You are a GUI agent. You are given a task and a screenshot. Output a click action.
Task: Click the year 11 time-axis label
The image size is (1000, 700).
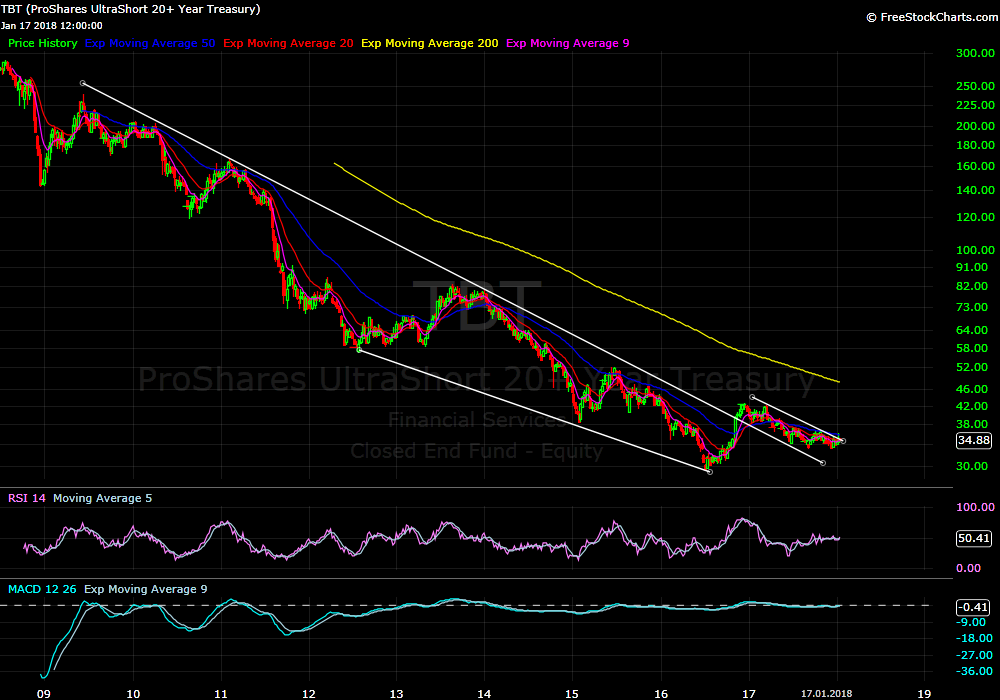(221, 694)
